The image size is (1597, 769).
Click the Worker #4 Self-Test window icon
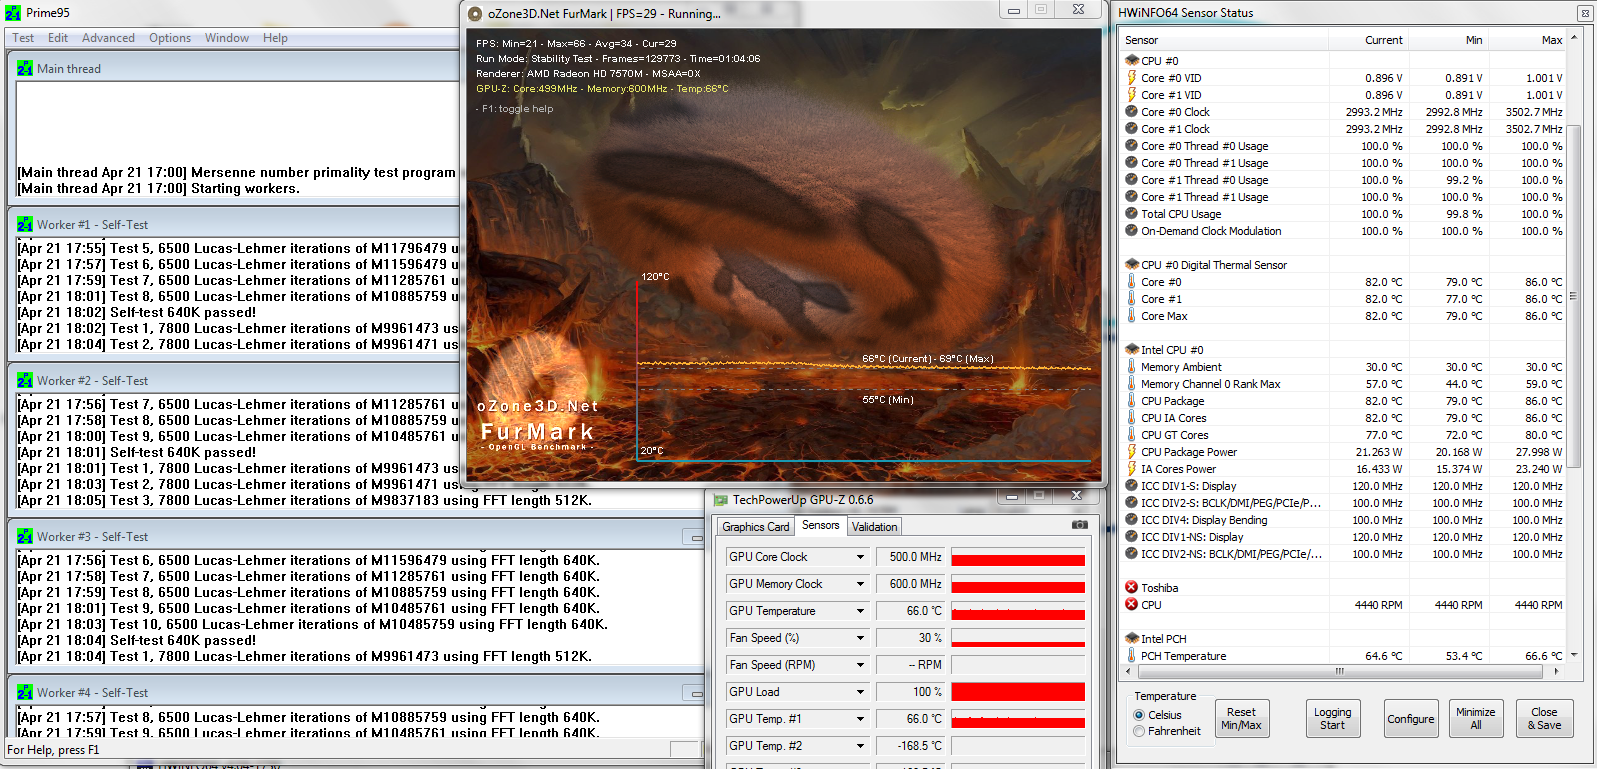[x=25, y=692]
